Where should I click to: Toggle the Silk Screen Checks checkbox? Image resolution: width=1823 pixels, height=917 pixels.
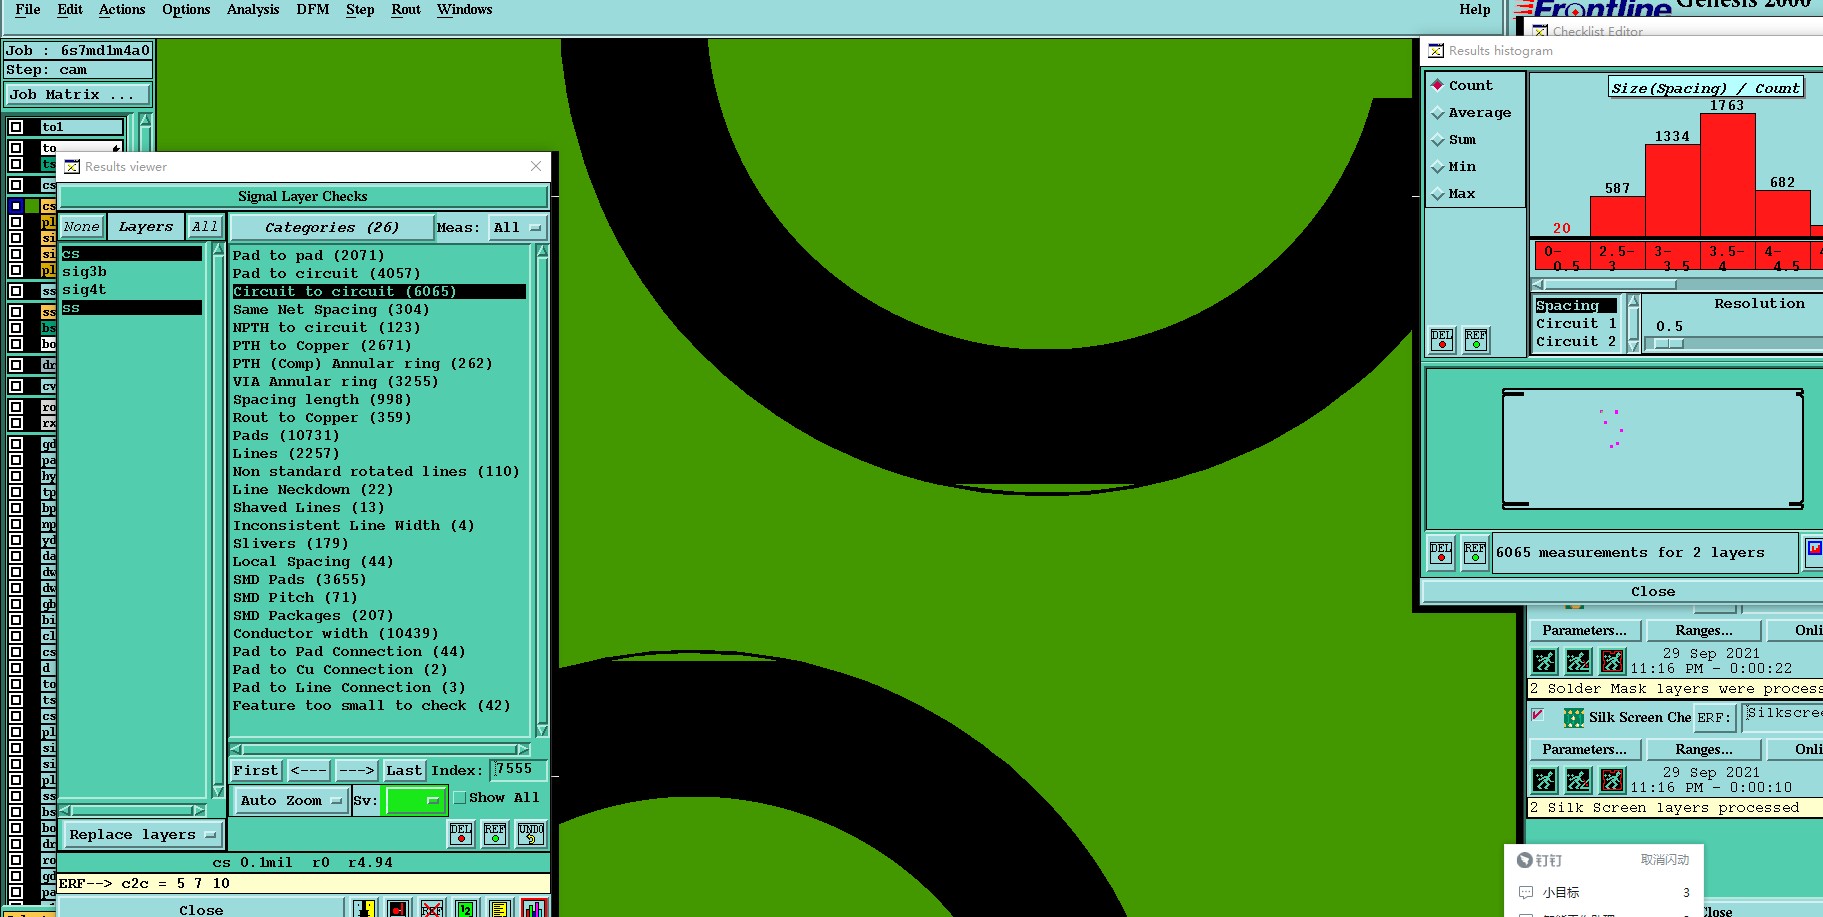pos(1538,715)
